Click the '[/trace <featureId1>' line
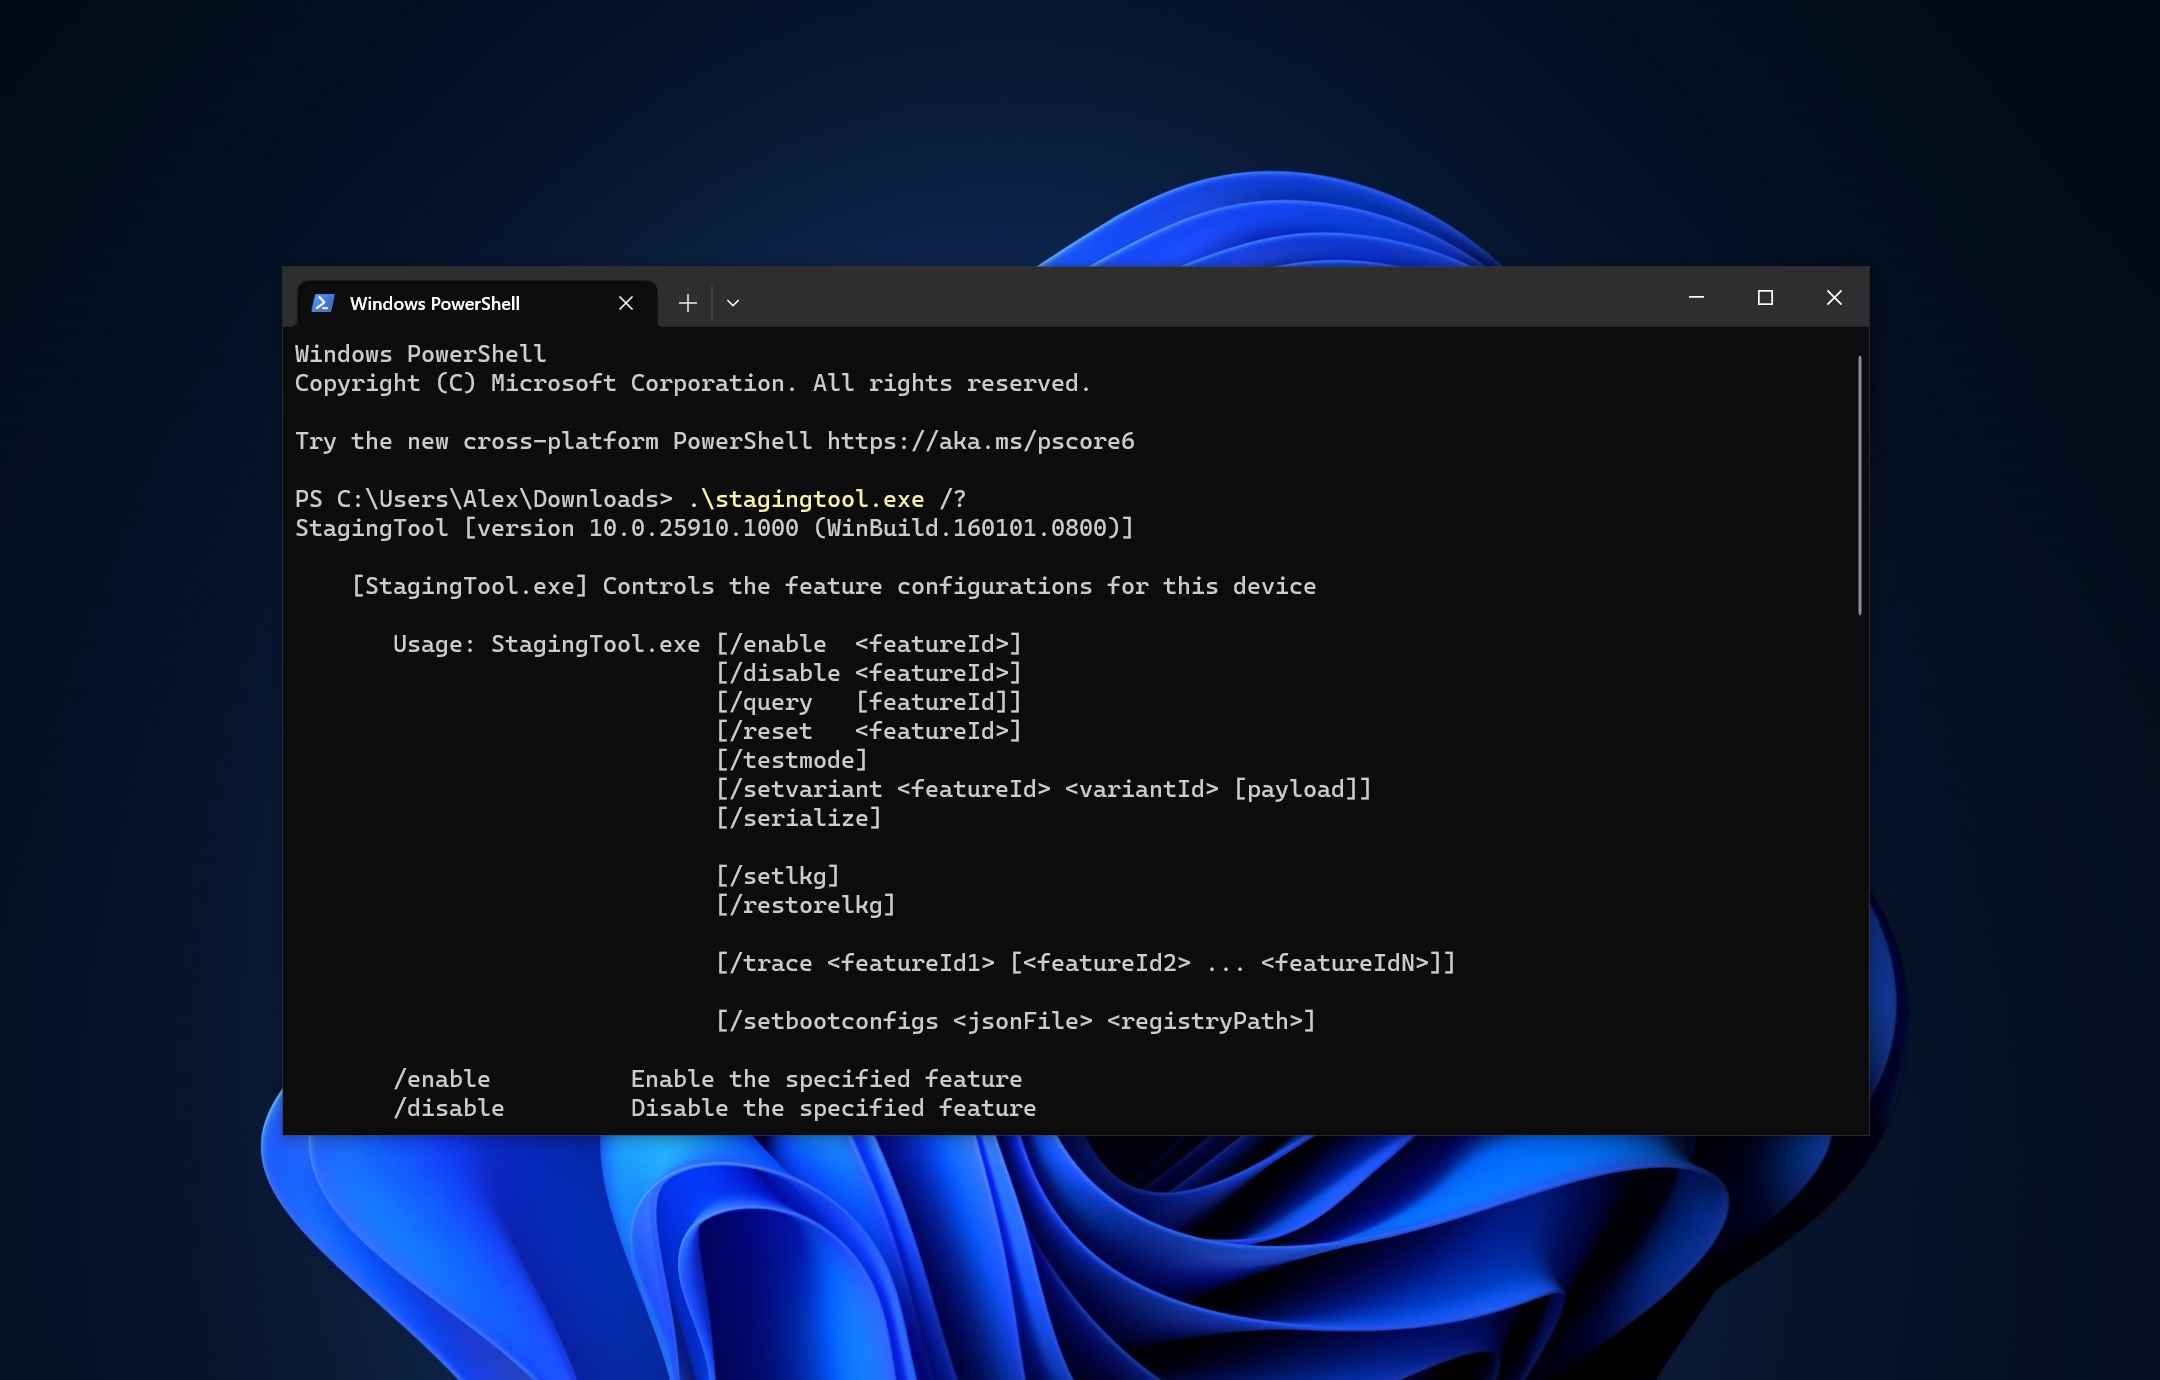 click(1086, 963)
